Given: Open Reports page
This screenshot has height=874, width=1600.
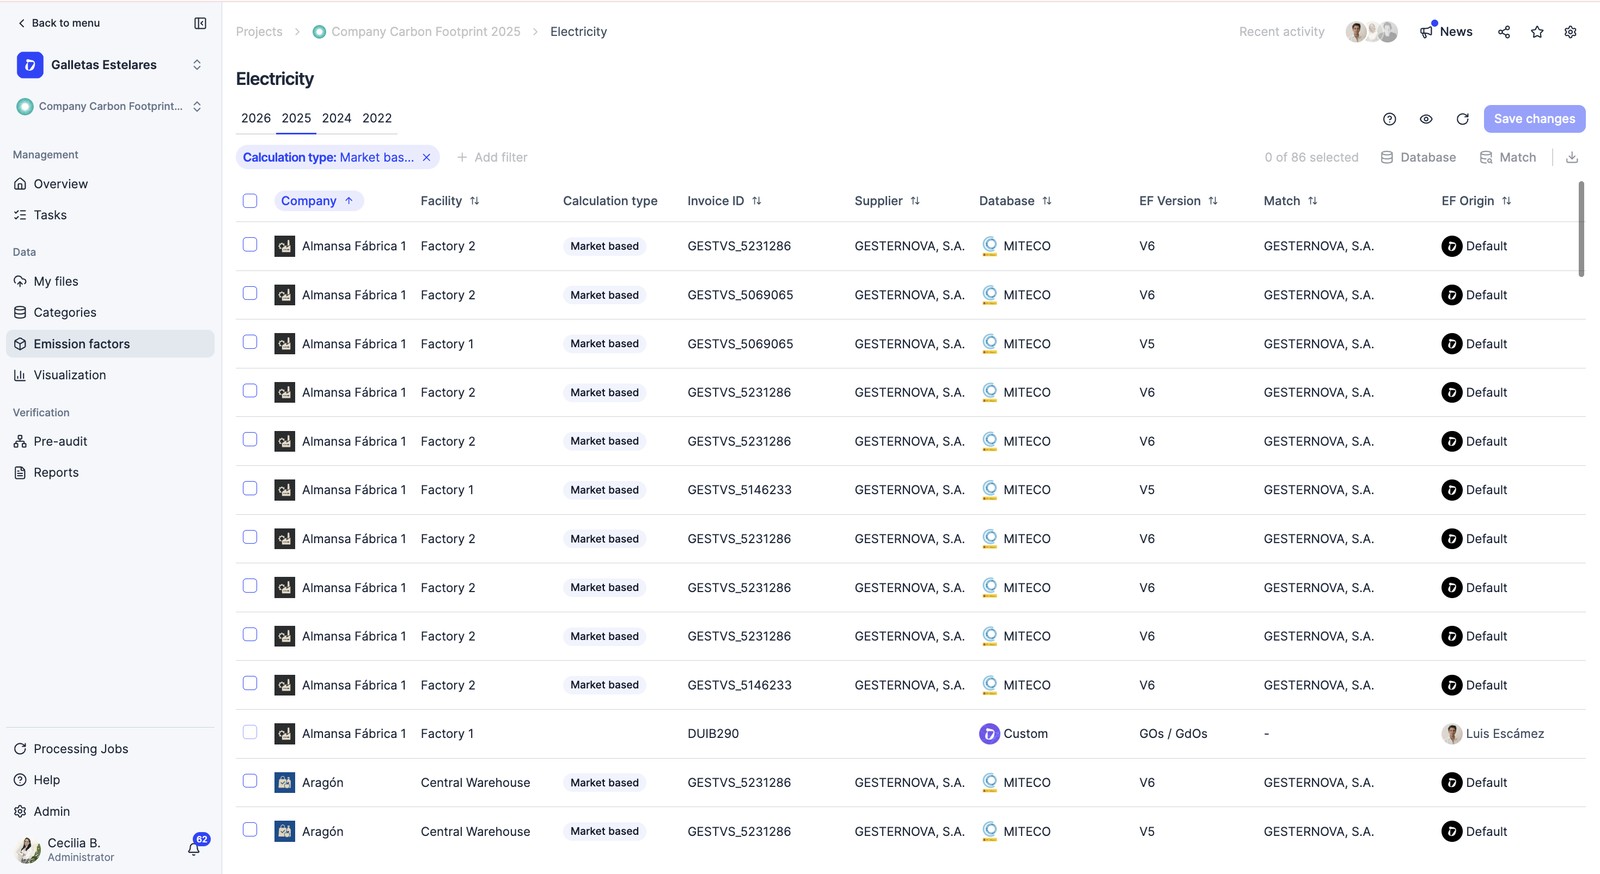Looking at the screenshot, I should (110, 472).
